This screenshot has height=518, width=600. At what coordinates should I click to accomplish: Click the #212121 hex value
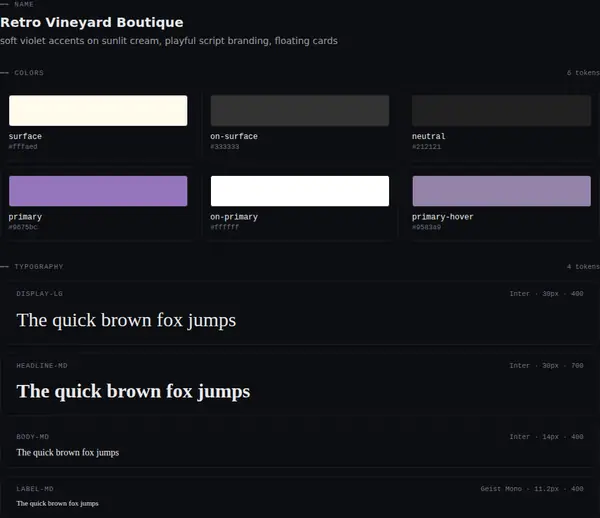pos(426,147)
